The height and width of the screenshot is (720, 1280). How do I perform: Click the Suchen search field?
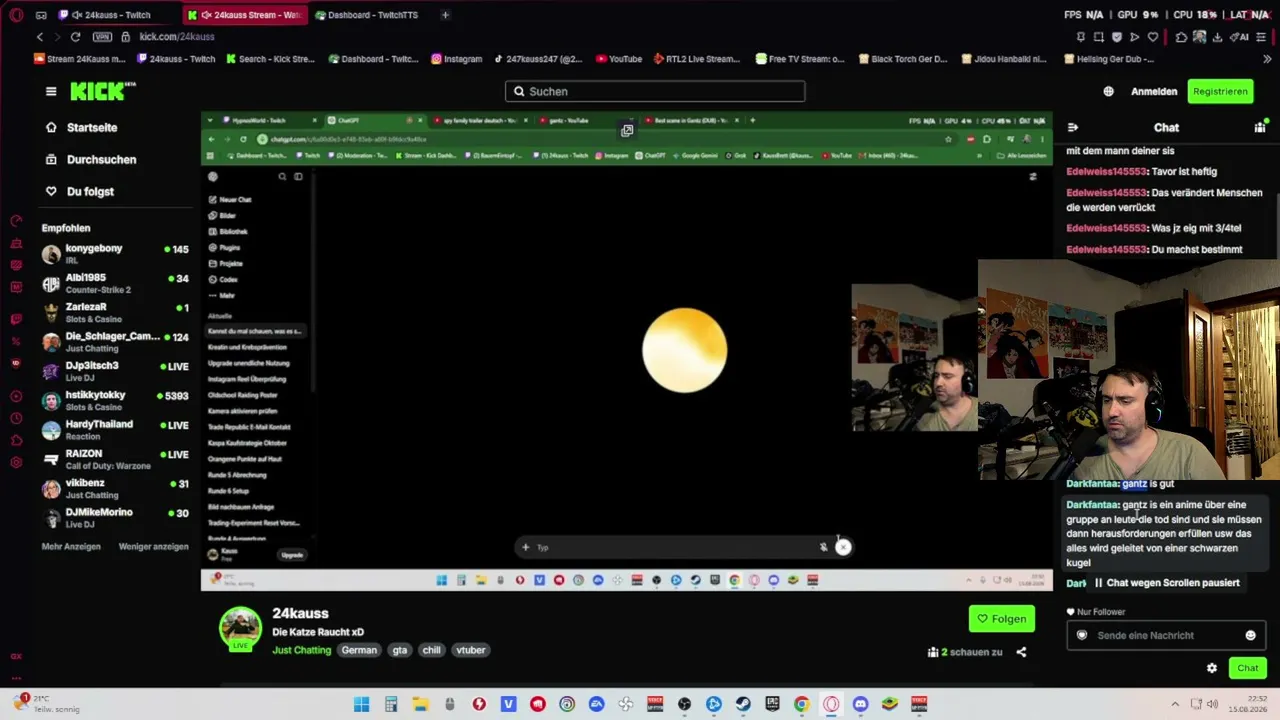(x=655, y=91)
